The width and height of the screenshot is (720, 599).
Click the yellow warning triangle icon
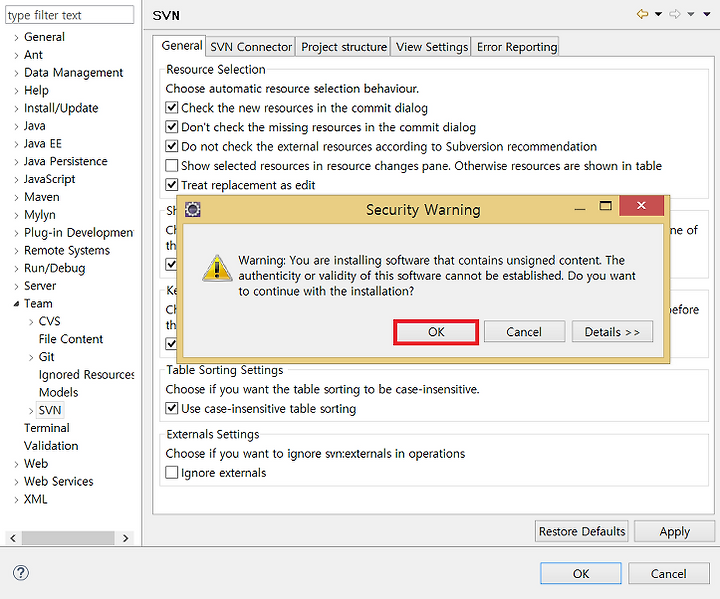[217, 268]
